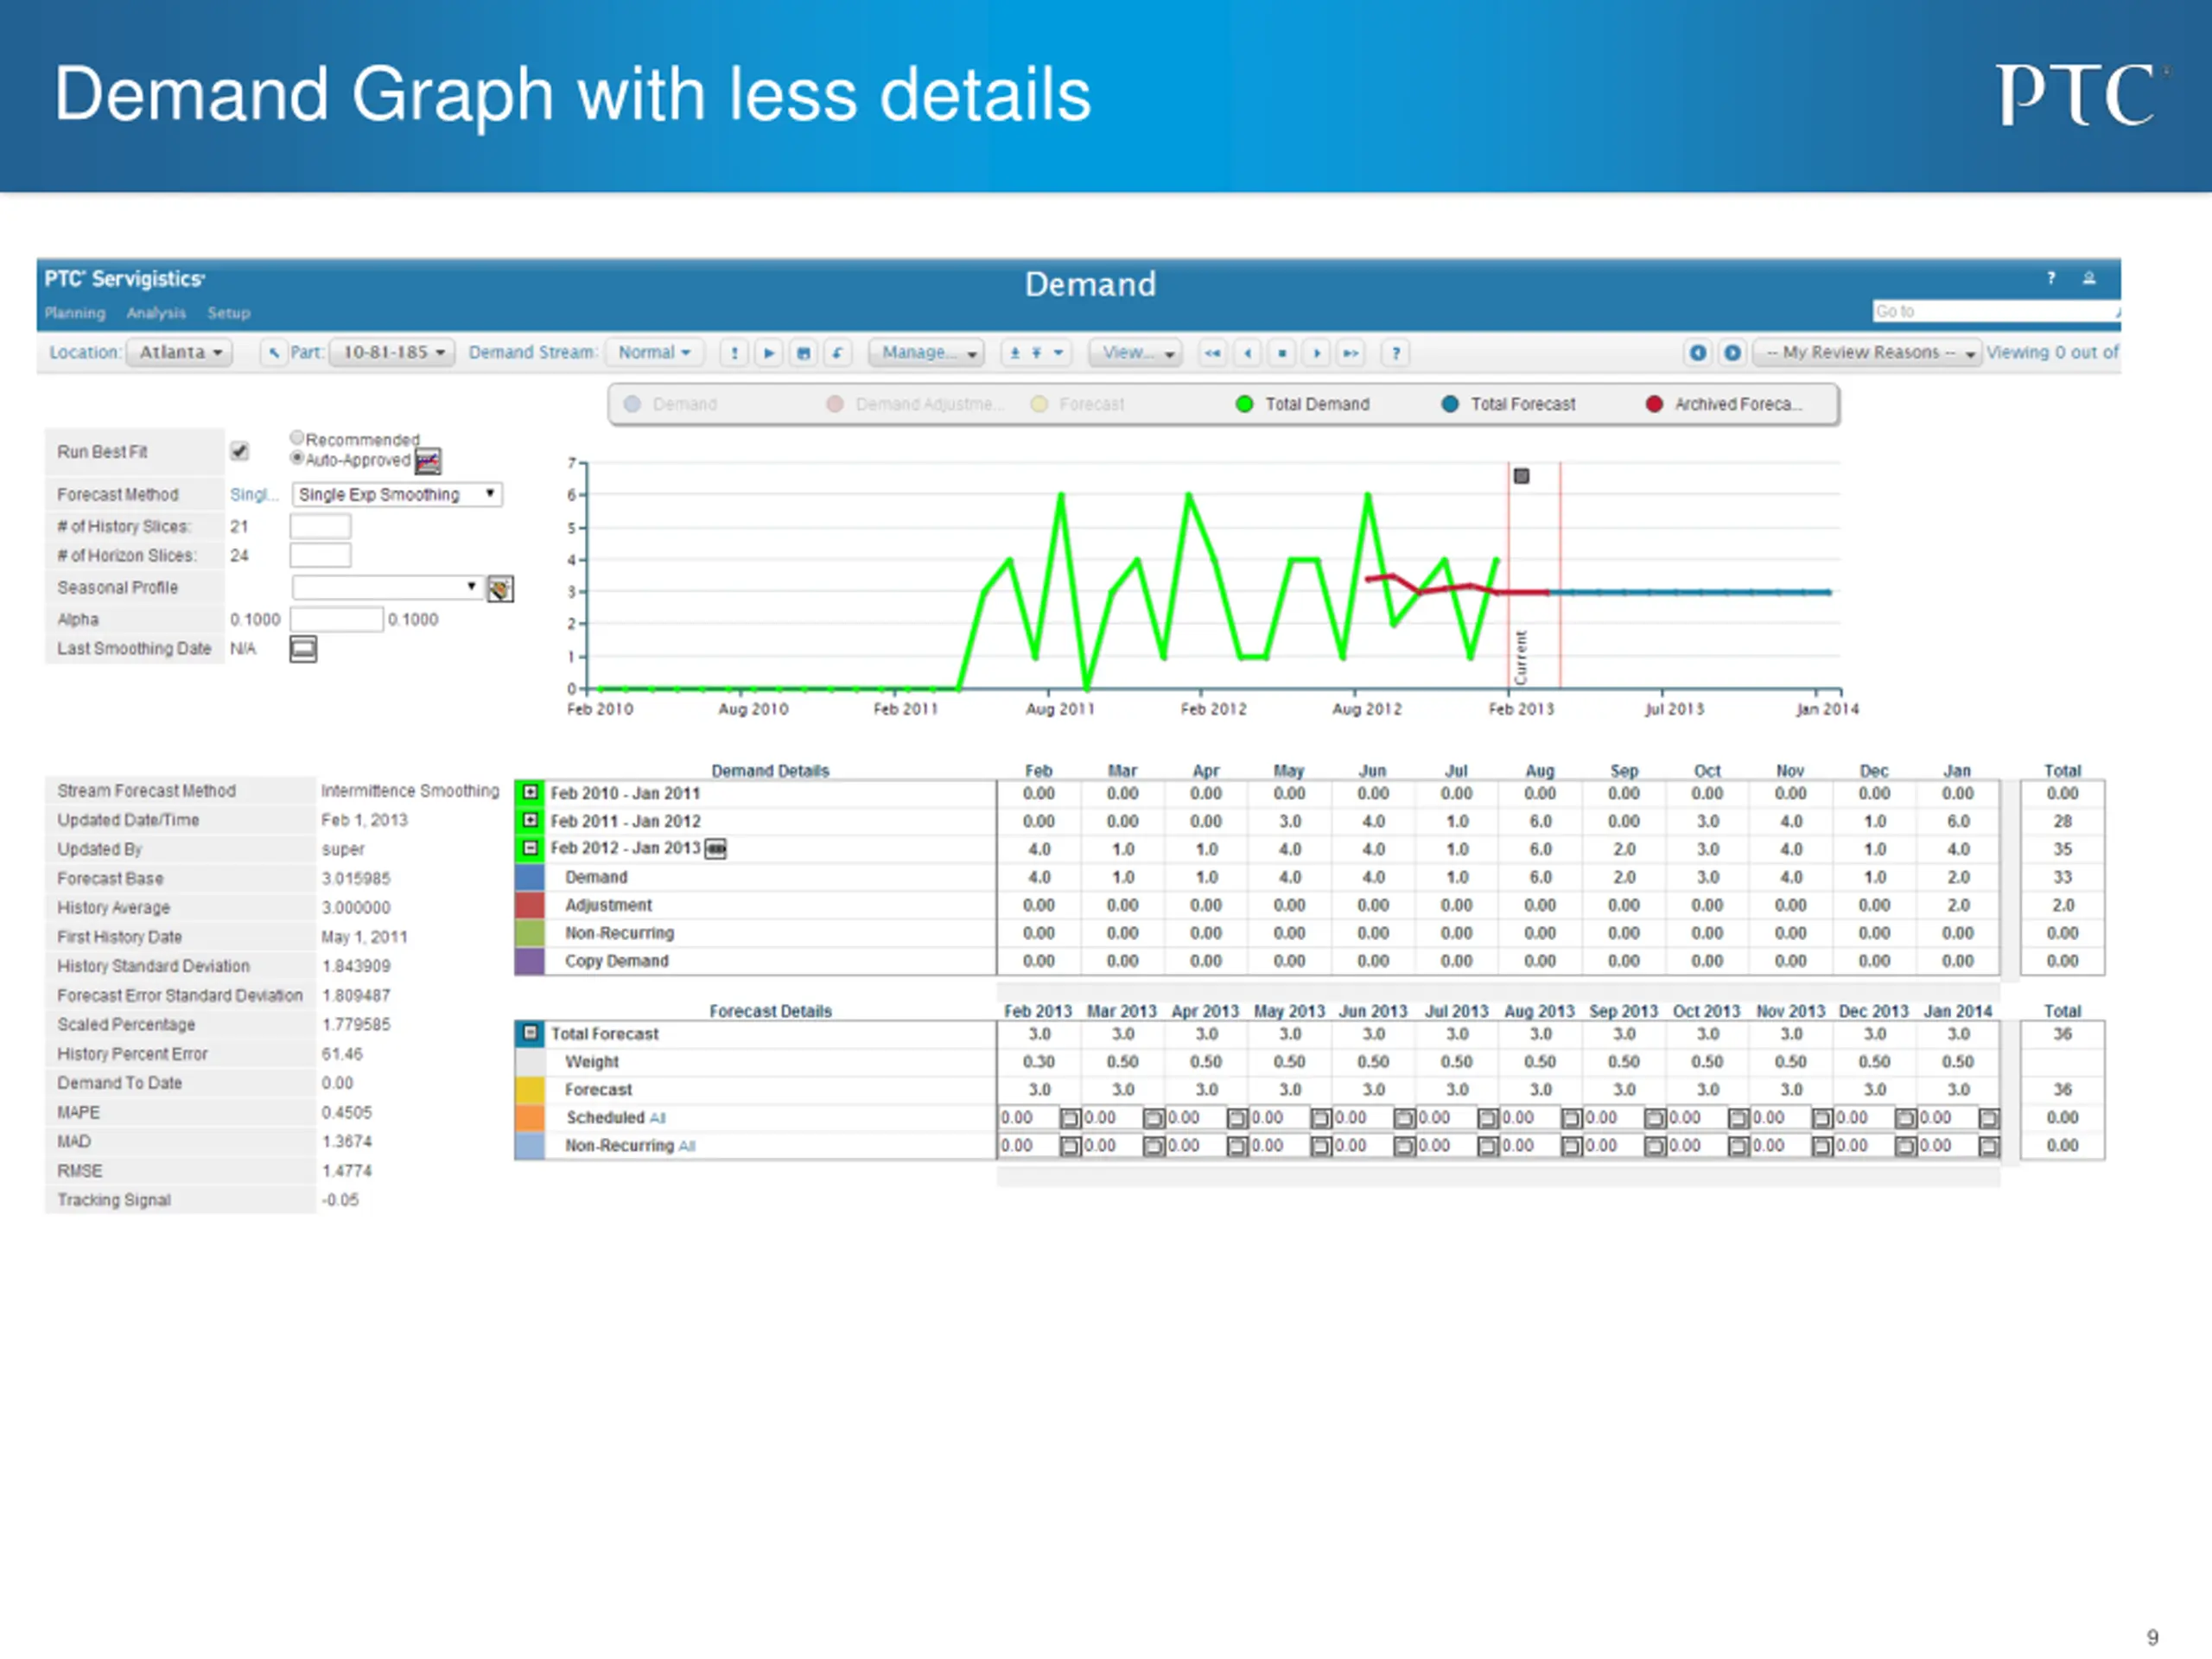Expand the Feb 2010 - Jan 2011 row
The height and width of the screenshot is (1659, 2212).
[x=530, y=792]
